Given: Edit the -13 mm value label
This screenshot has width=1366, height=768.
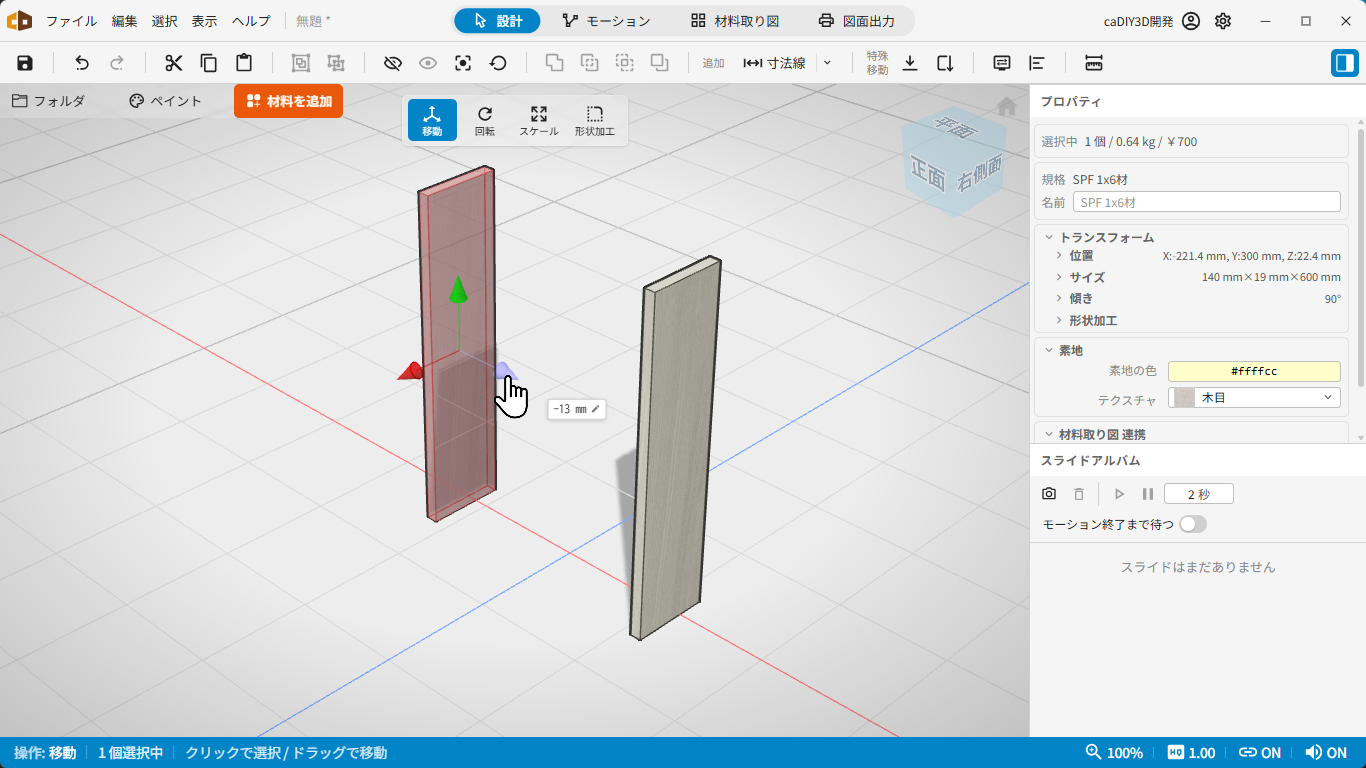Looking at the screenshot, I should pos(577,409).
